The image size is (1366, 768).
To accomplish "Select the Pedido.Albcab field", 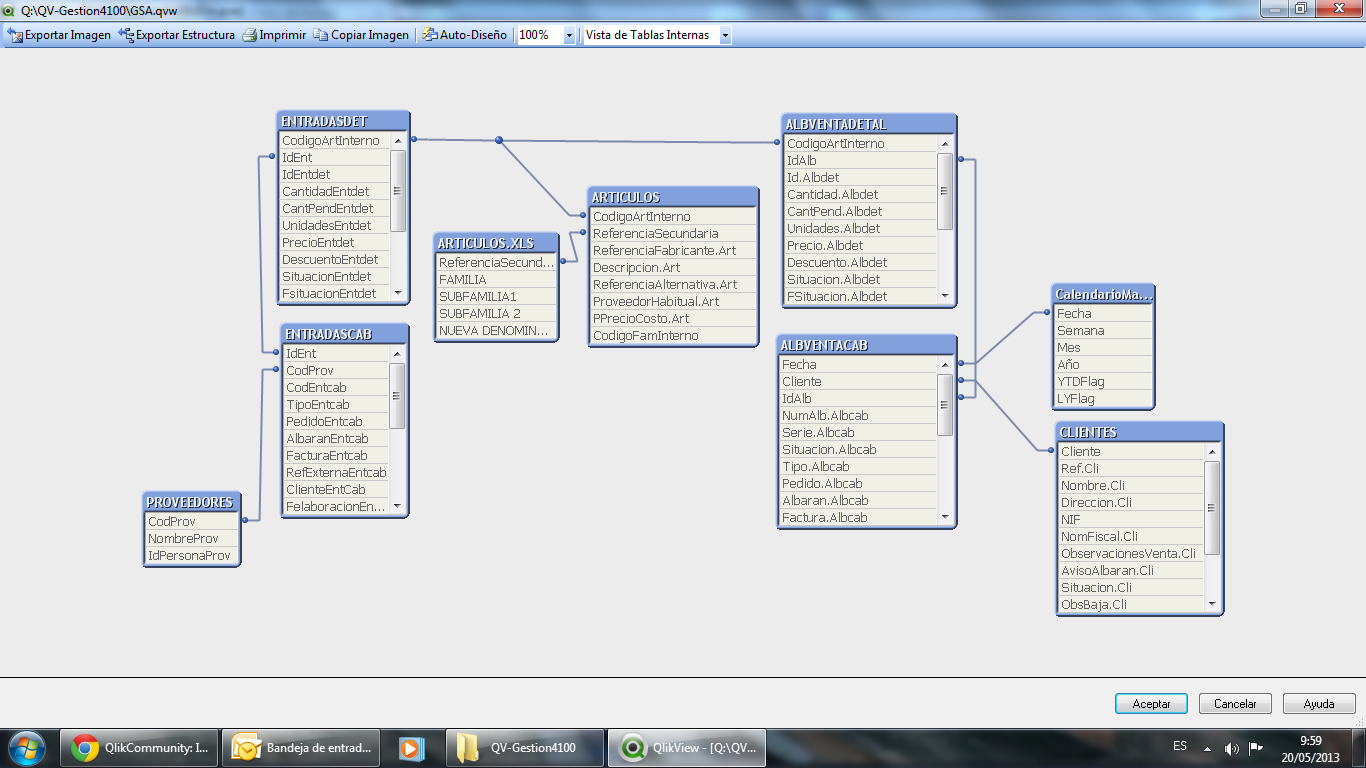I will [858, 484].
